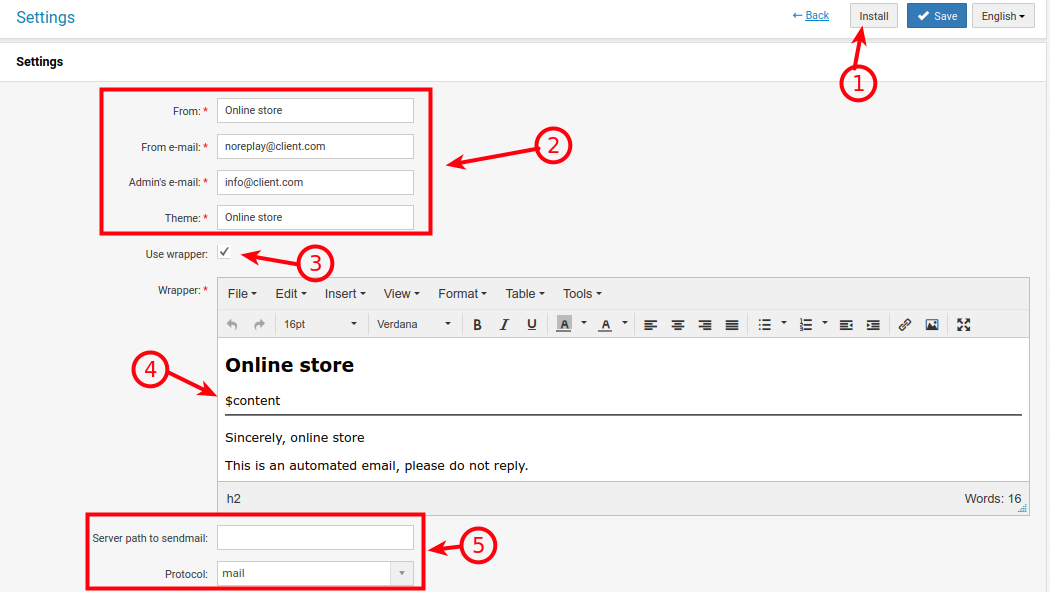Click the Save button
The height and width of the screenshot is (592, 1050).
click(x=937, y=16)
